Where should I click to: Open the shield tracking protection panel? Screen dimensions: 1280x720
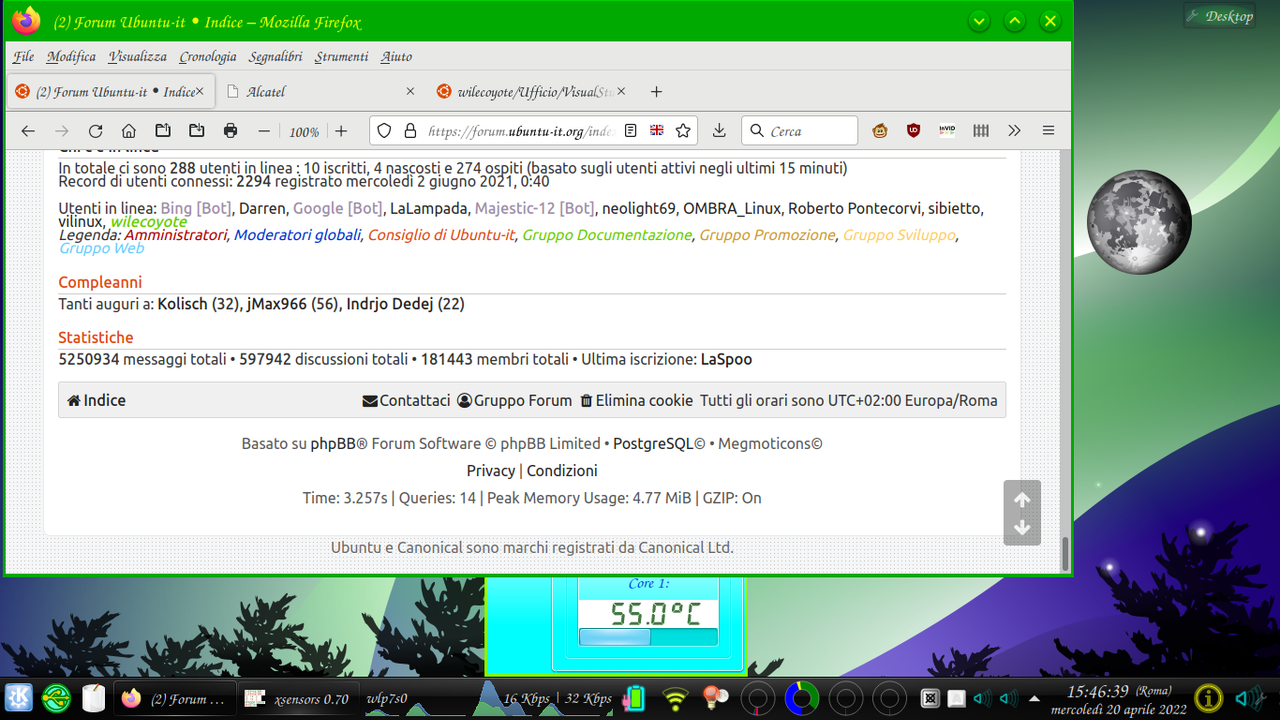tap(385, 131)
